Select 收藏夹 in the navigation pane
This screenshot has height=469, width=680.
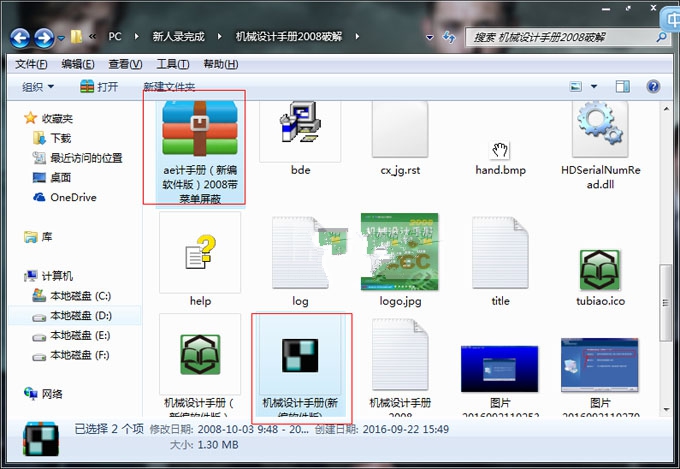click(57, 118)
